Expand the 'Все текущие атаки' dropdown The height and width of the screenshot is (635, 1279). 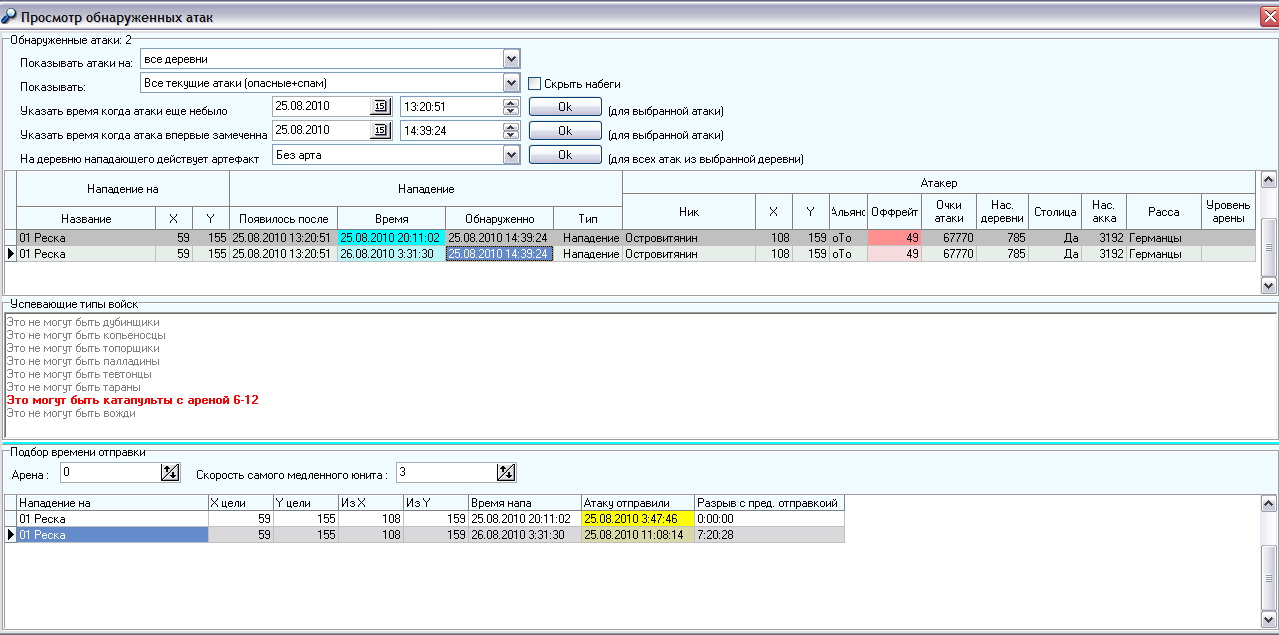512,82
